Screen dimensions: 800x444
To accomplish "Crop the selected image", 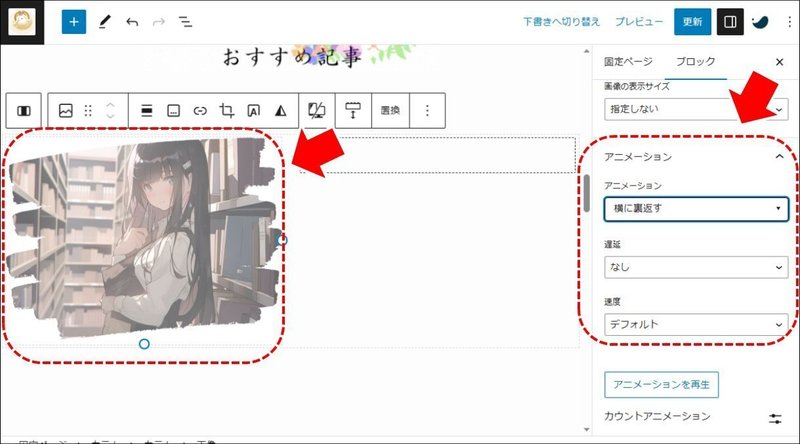I will click(227, 111).
